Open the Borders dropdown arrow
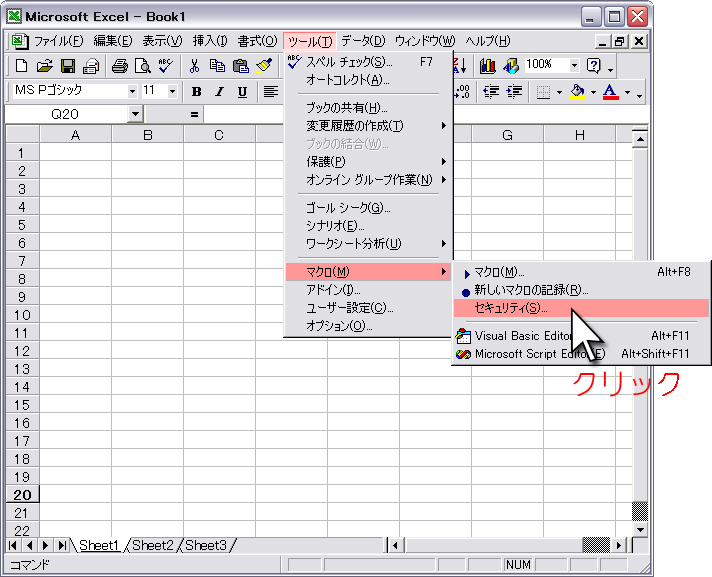Image resolution: width=712 pixels, height=577 pixels. (x=559, y=93)
